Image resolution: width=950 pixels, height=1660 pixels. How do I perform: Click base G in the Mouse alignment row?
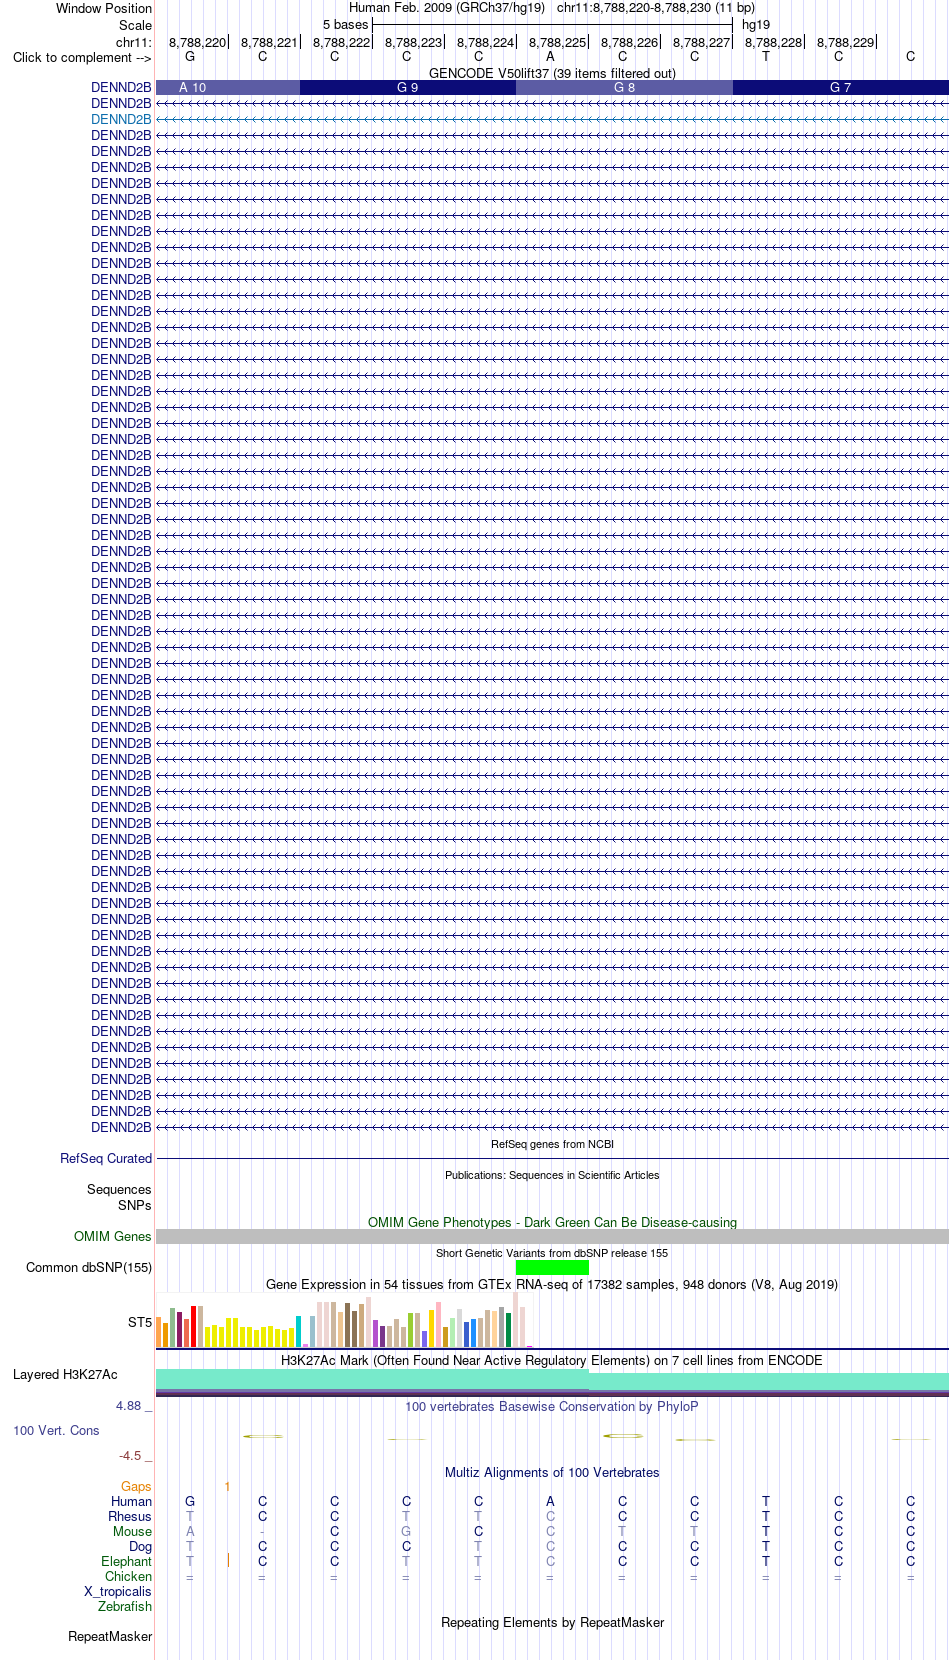coord(406,1531)
